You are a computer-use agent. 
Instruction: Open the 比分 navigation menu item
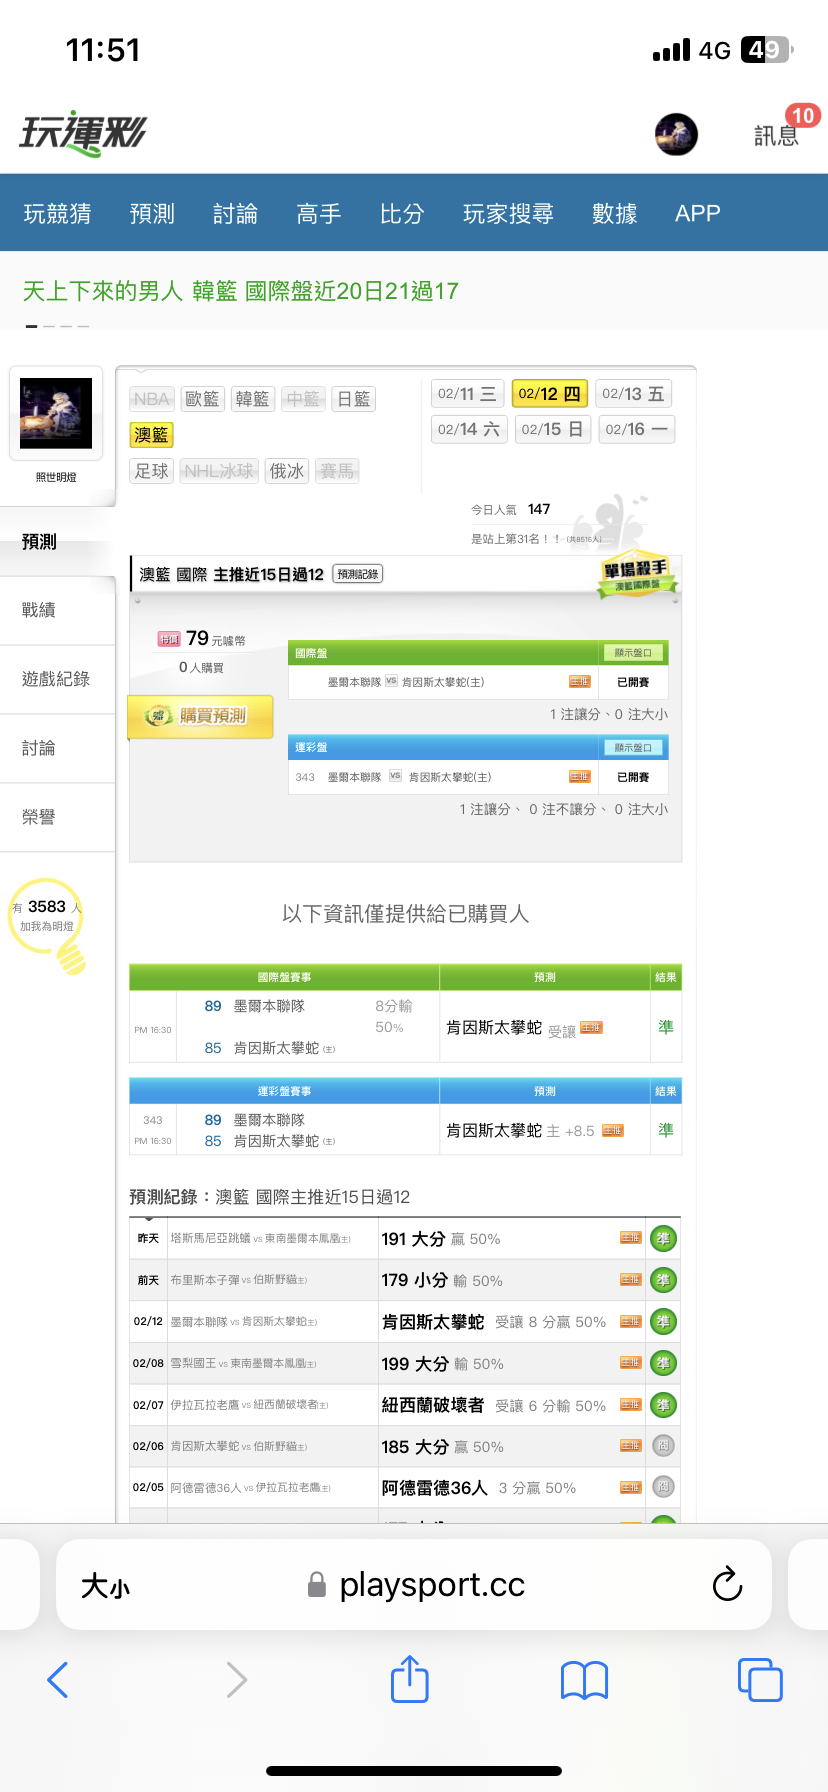tap(402, 213)
